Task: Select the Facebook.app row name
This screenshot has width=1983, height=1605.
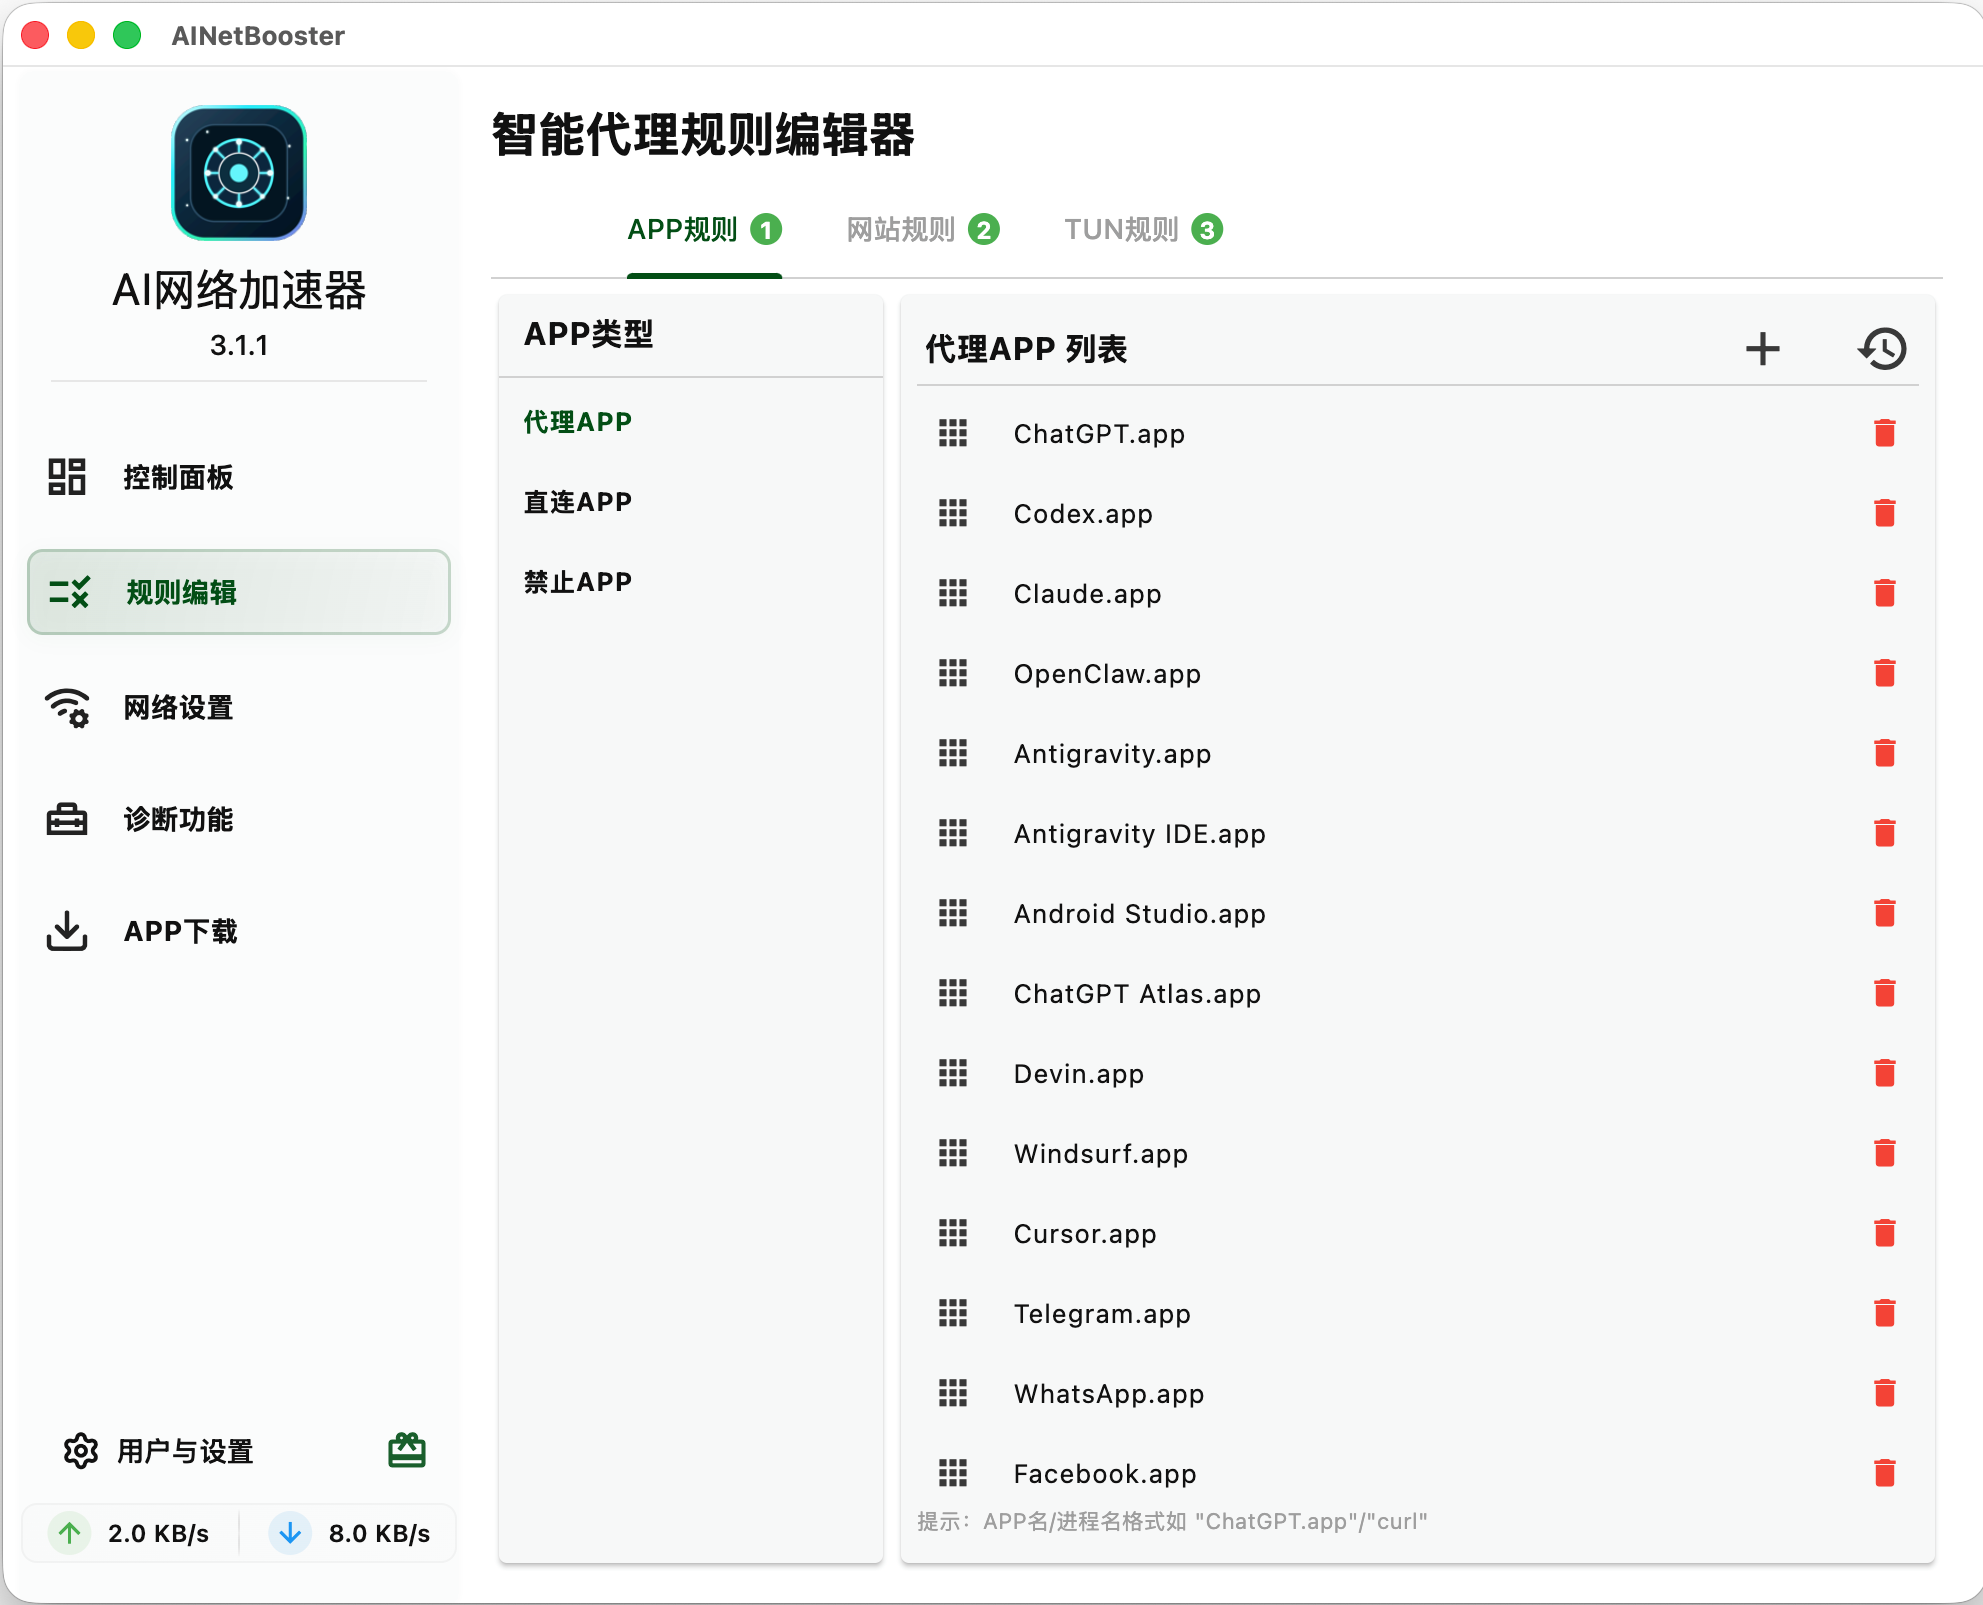Action: coord(1105,1474)
